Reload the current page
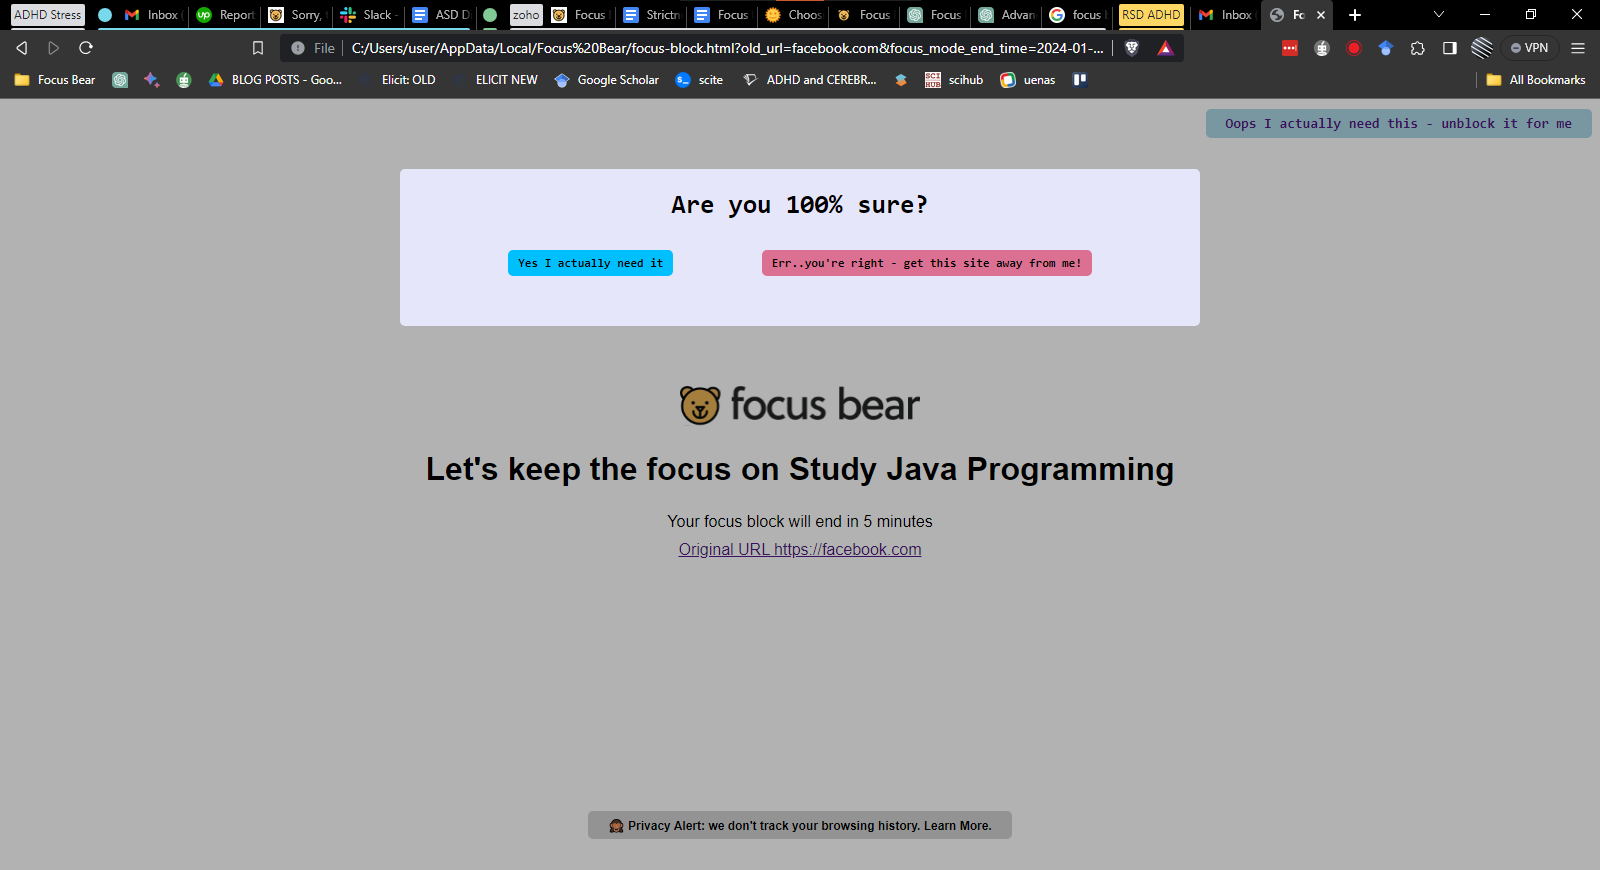Screen dimensions: 1600x870 click(86, 48)
